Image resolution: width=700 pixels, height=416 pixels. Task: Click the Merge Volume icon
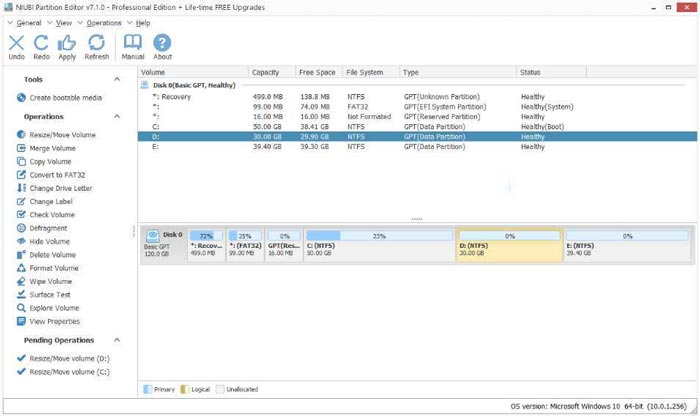coord(21,148)
